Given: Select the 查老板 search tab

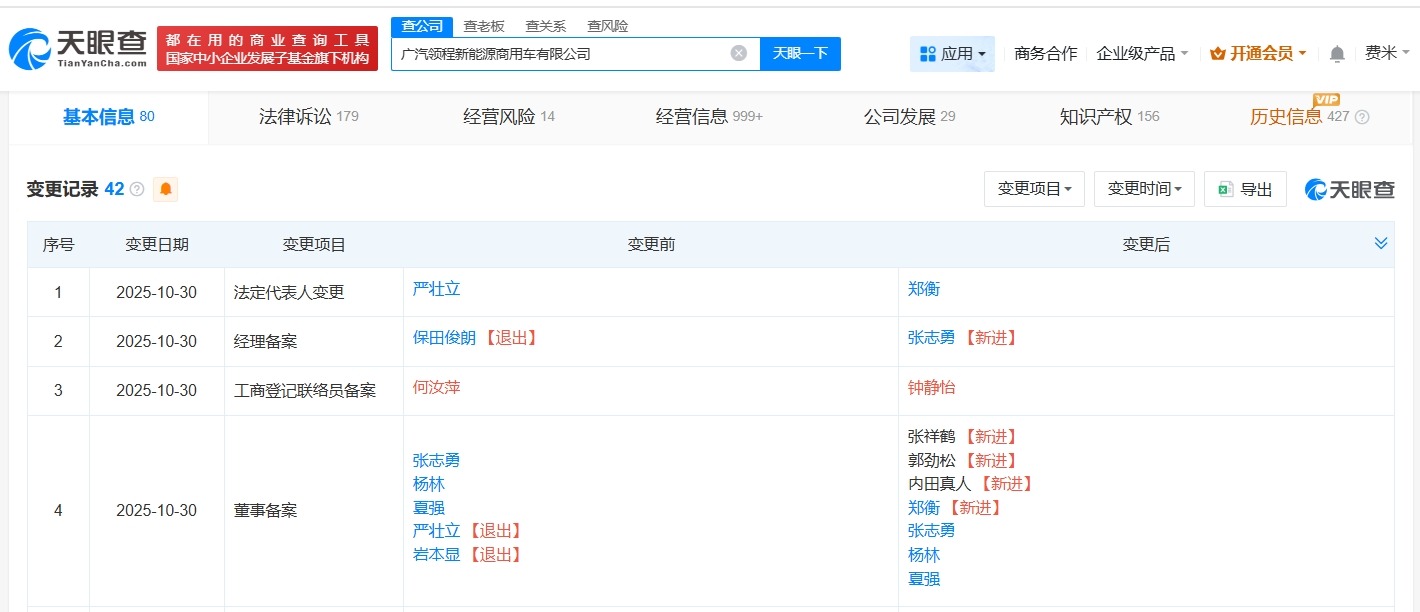Looking at the screenshot, I should [x=485, y=25].
